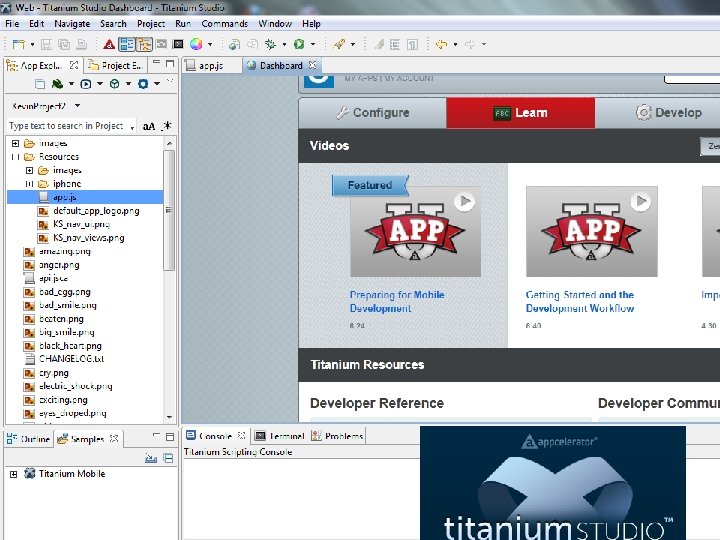
Task: Toggle case-sensitive search aA button
Action: 149,126
